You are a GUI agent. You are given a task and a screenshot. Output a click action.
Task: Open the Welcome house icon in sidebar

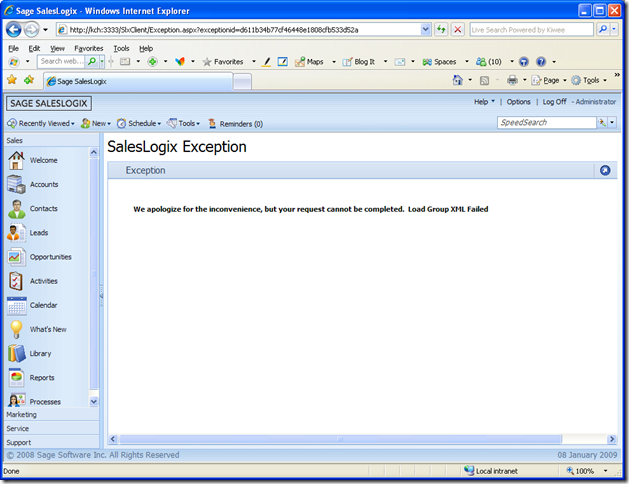[x=16, y=160]
